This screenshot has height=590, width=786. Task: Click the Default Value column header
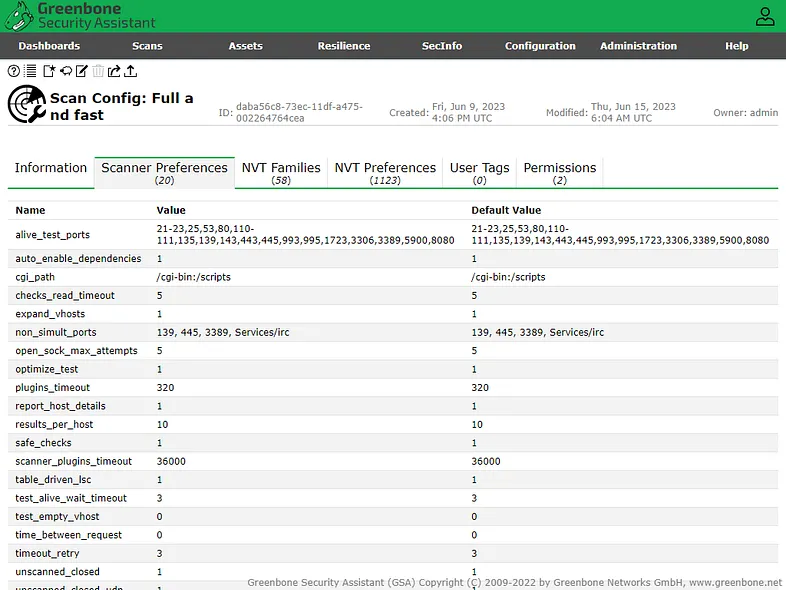click(506, 210)
